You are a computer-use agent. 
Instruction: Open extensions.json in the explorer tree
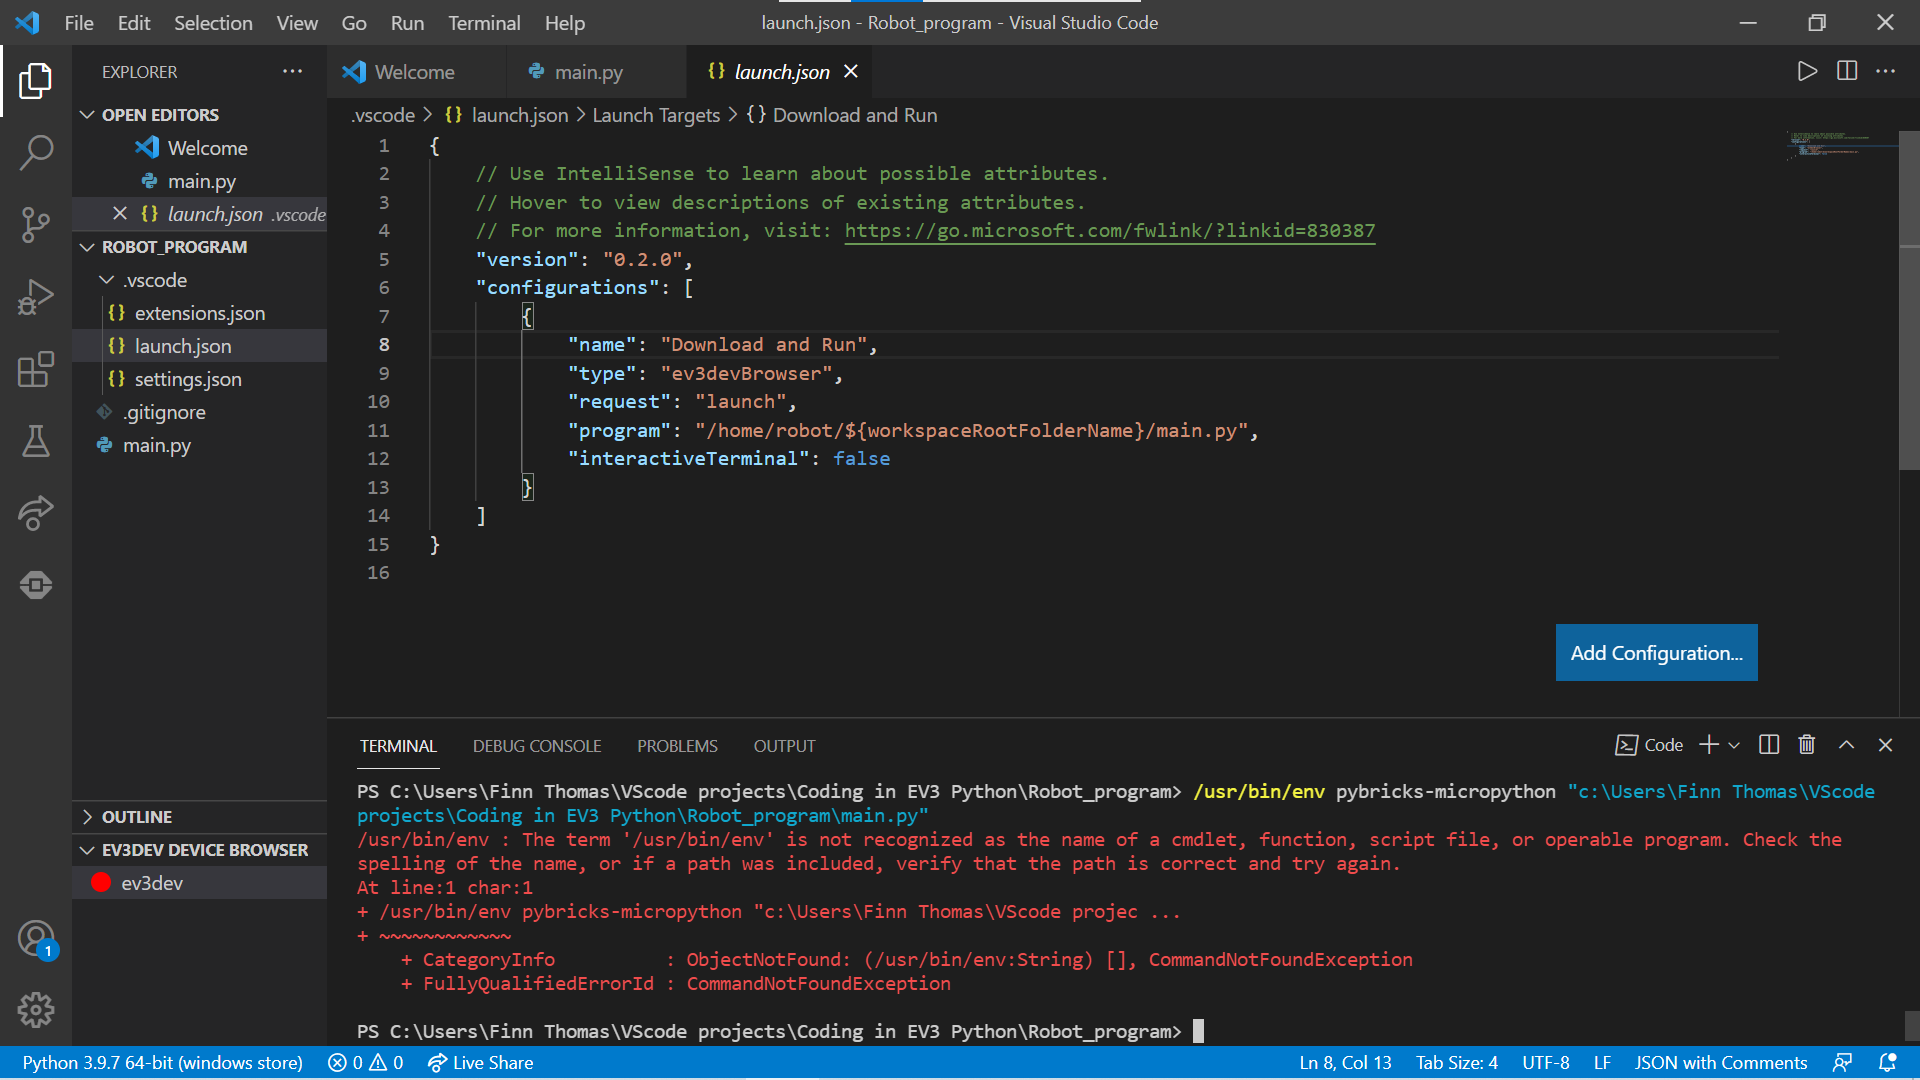(x=200, y=313)
